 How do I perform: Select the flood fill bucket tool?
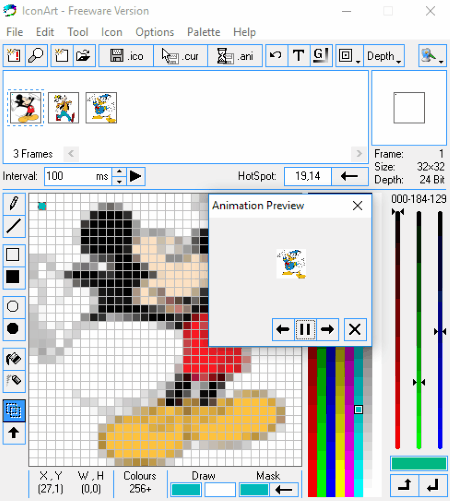14,359
